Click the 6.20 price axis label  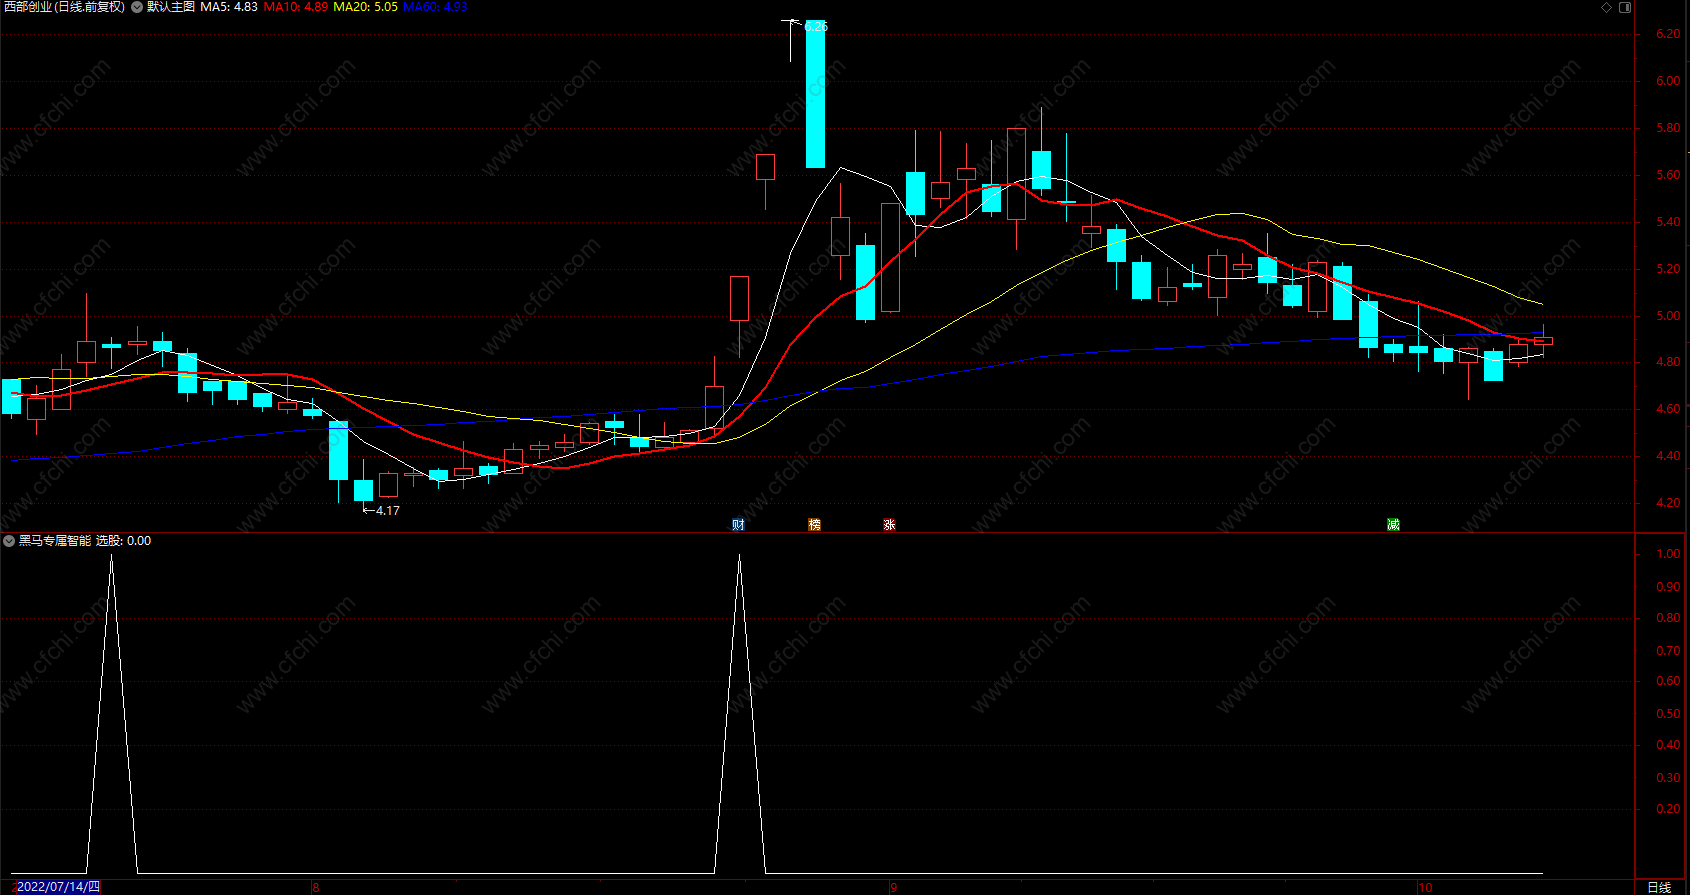[1668, 34]
